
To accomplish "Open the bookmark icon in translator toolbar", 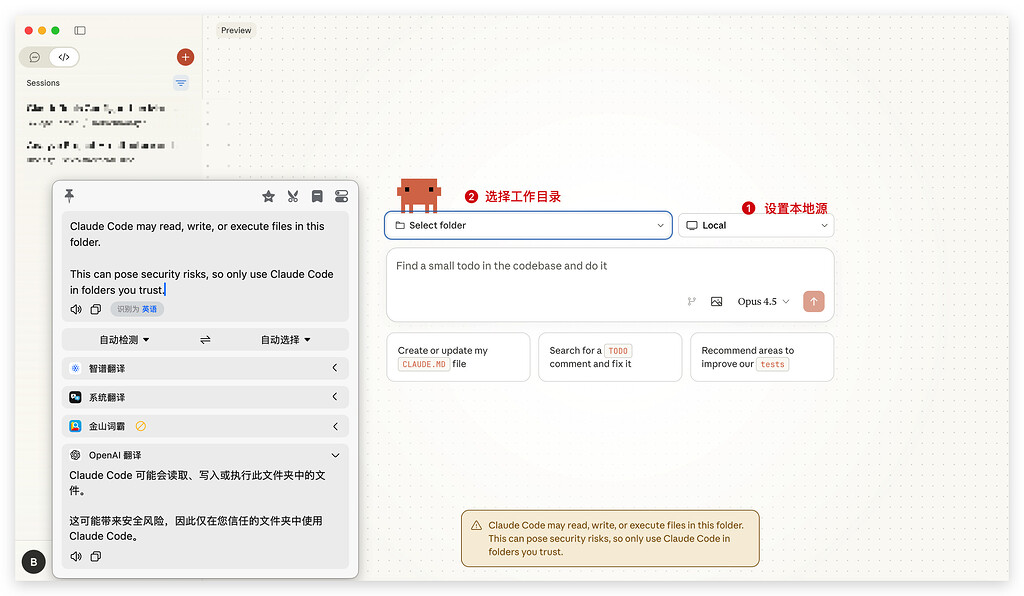I will [317, 196].
